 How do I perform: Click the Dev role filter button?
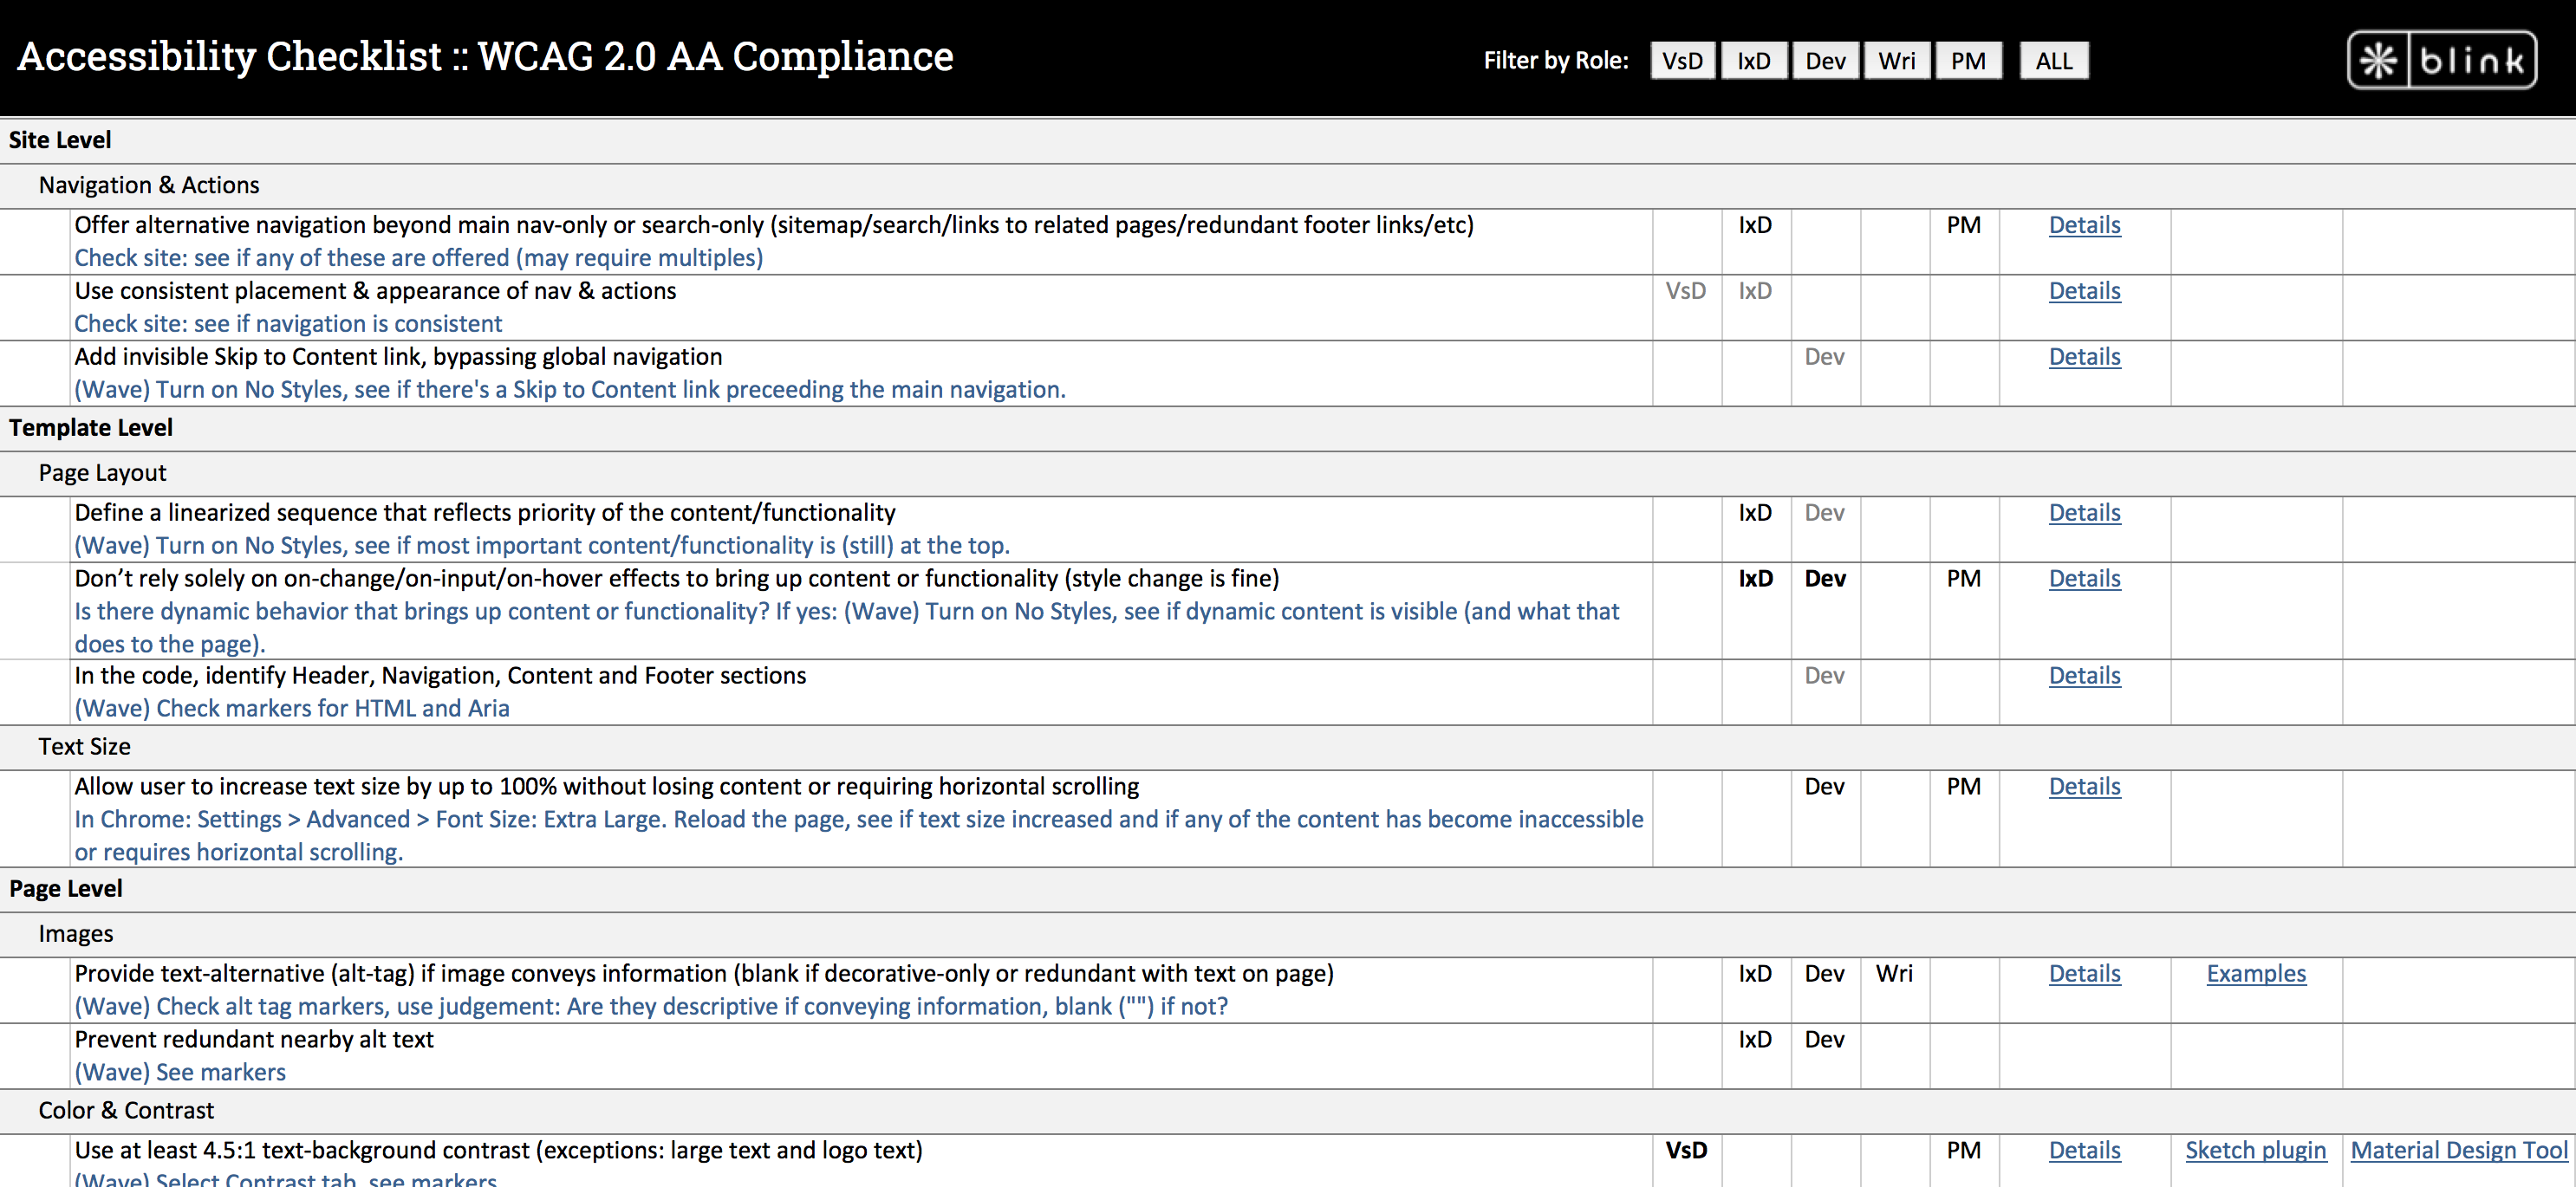(x=1825, y=59)
